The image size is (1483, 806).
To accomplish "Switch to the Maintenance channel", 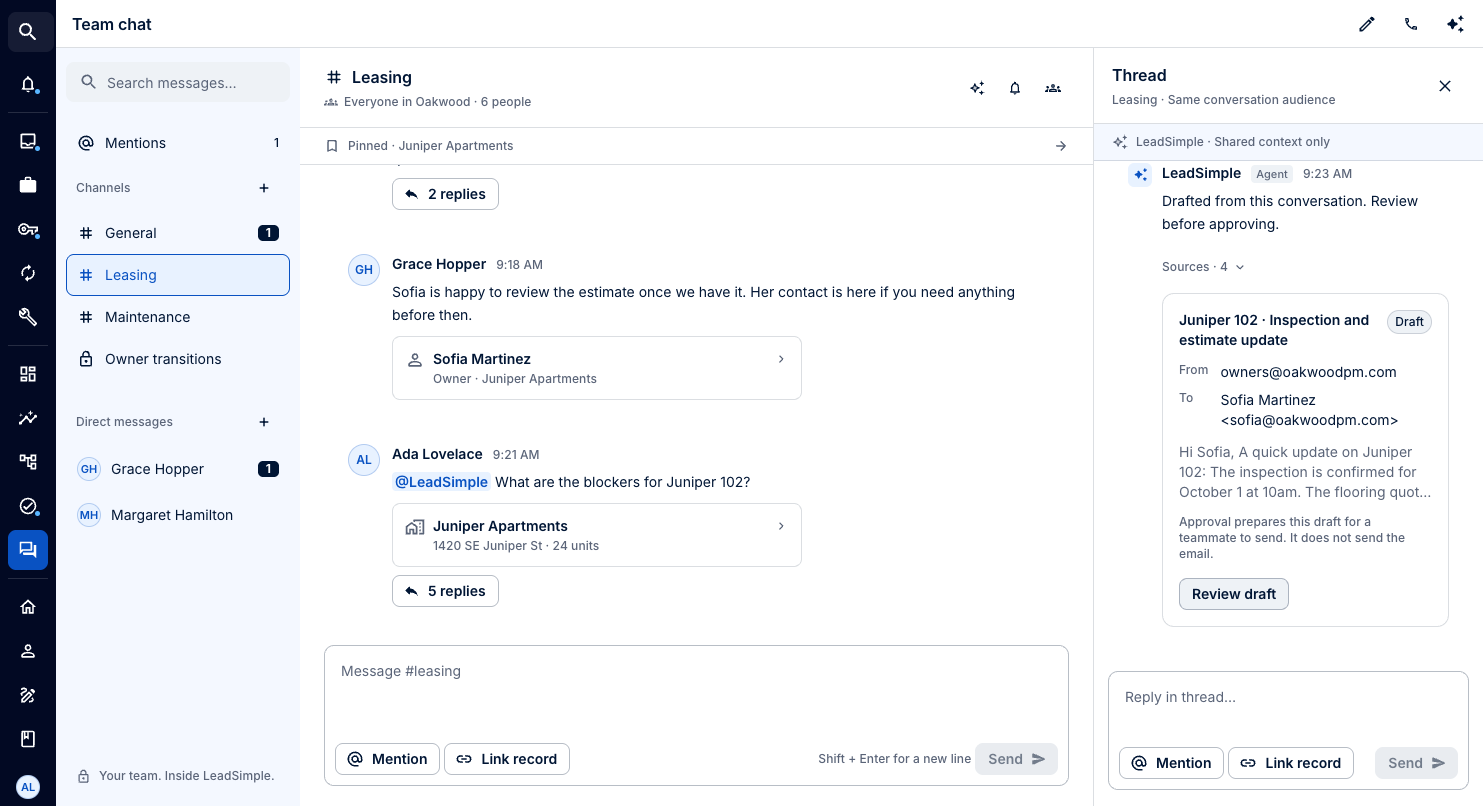I will click(x=178, y=317).
